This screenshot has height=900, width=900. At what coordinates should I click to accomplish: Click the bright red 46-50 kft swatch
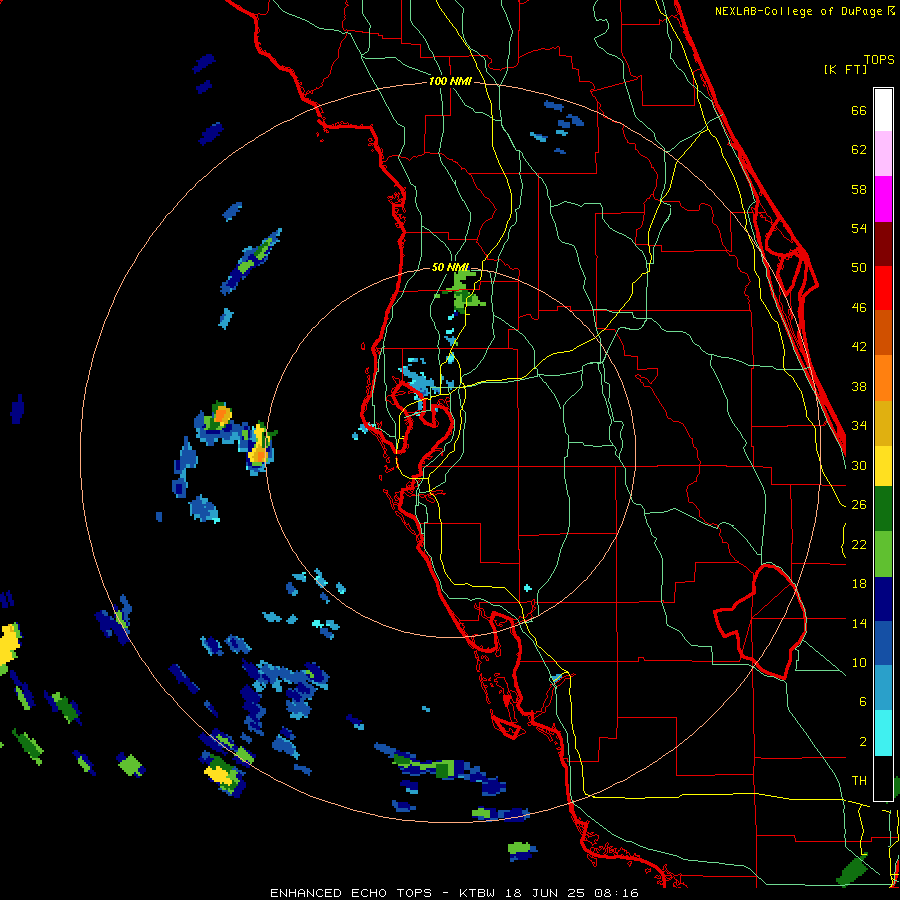[x=883, y=288]
